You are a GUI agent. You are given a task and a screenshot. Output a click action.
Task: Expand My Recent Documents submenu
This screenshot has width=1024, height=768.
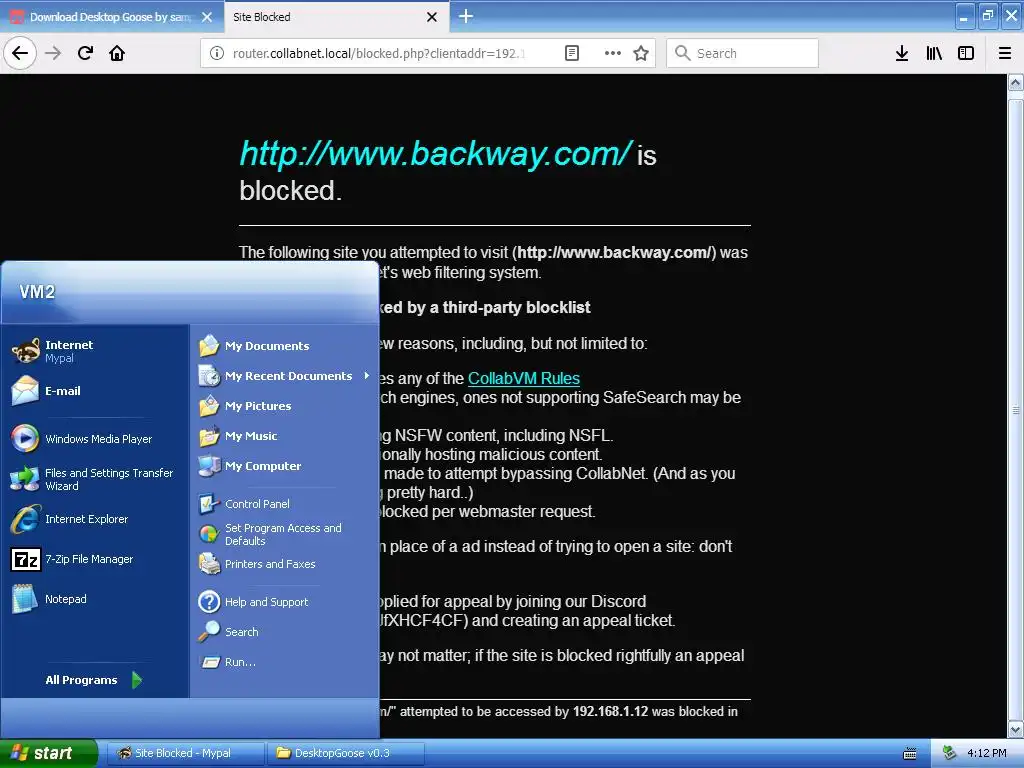point(284,376)
